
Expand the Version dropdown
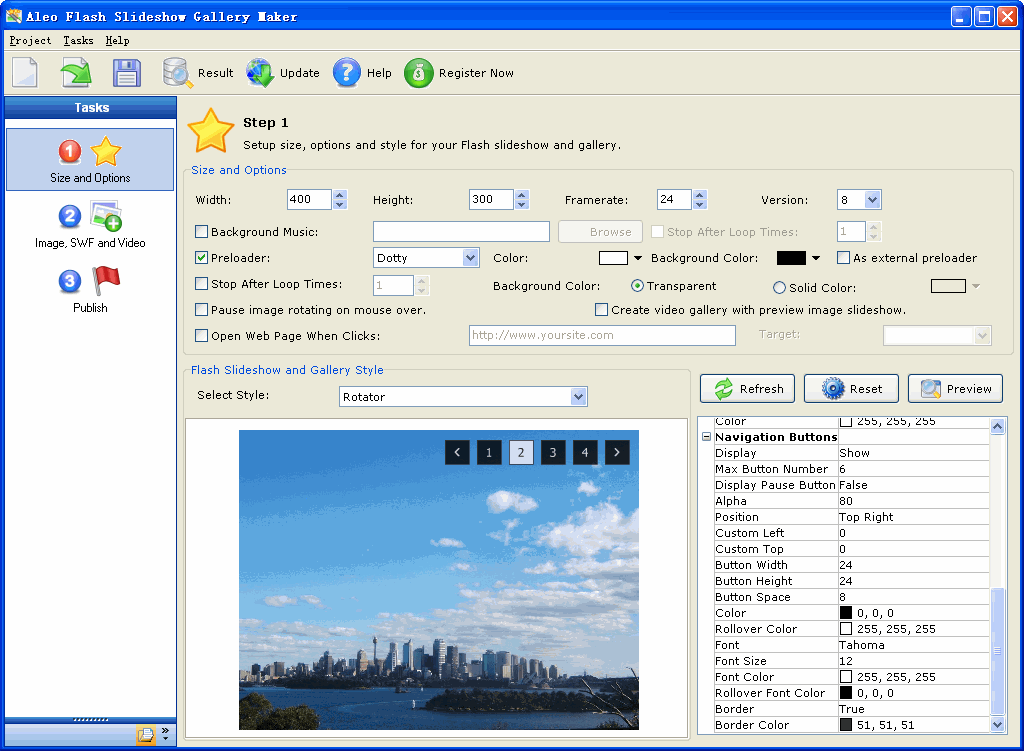872,200
